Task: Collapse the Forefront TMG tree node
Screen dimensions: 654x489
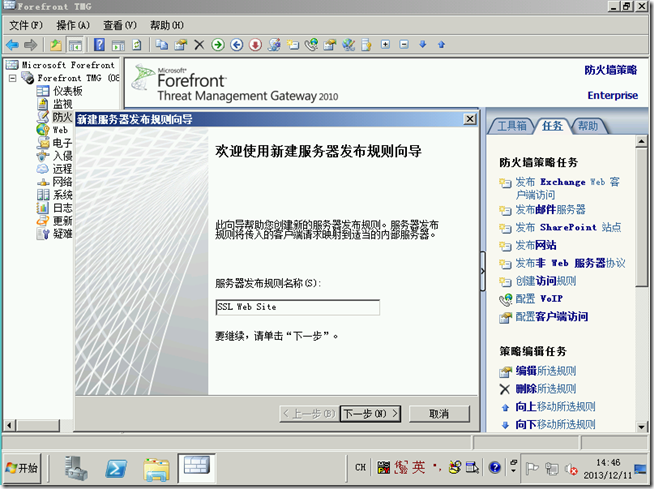Action: coord(13,78)
